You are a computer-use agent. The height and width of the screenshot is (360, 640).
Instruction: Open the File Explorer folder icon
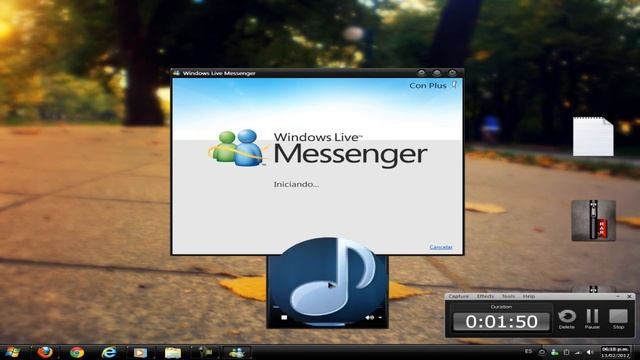(x=173, y=353)
